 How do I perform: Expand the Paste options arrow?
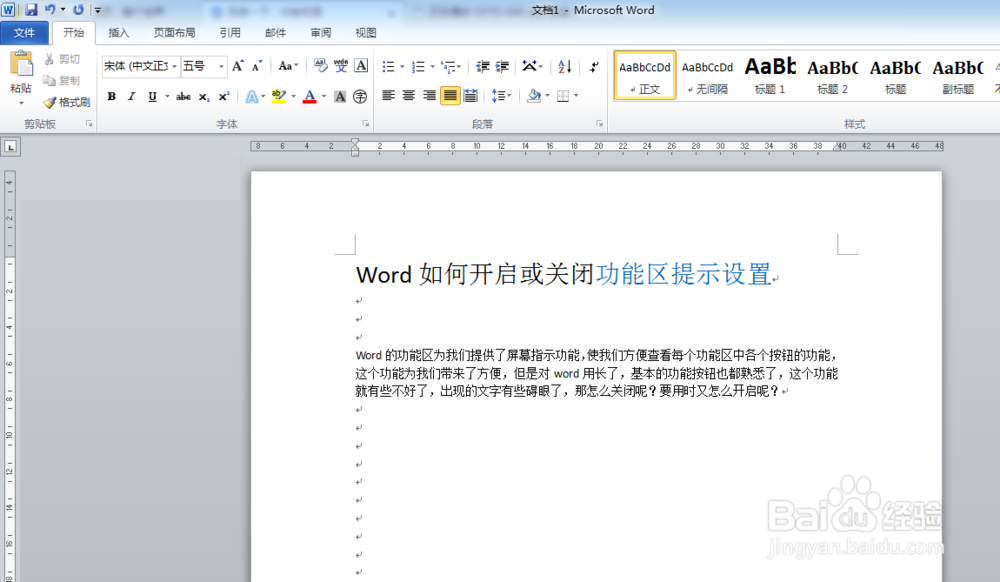tap(21, 103)
